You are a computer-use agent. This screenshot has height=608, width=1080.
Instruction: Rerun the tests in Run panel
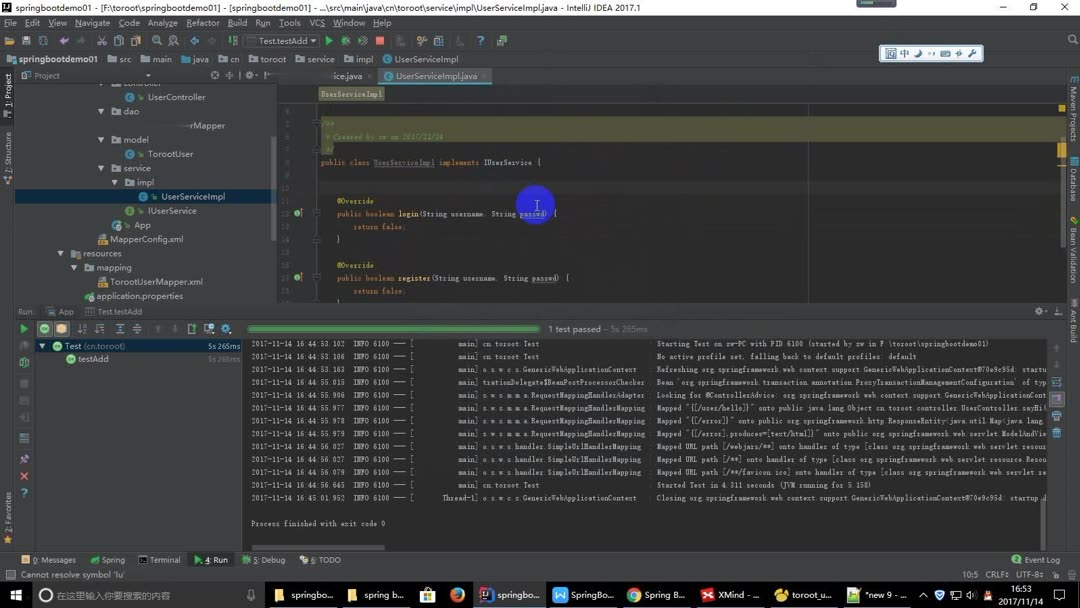[x=24, y=328]
